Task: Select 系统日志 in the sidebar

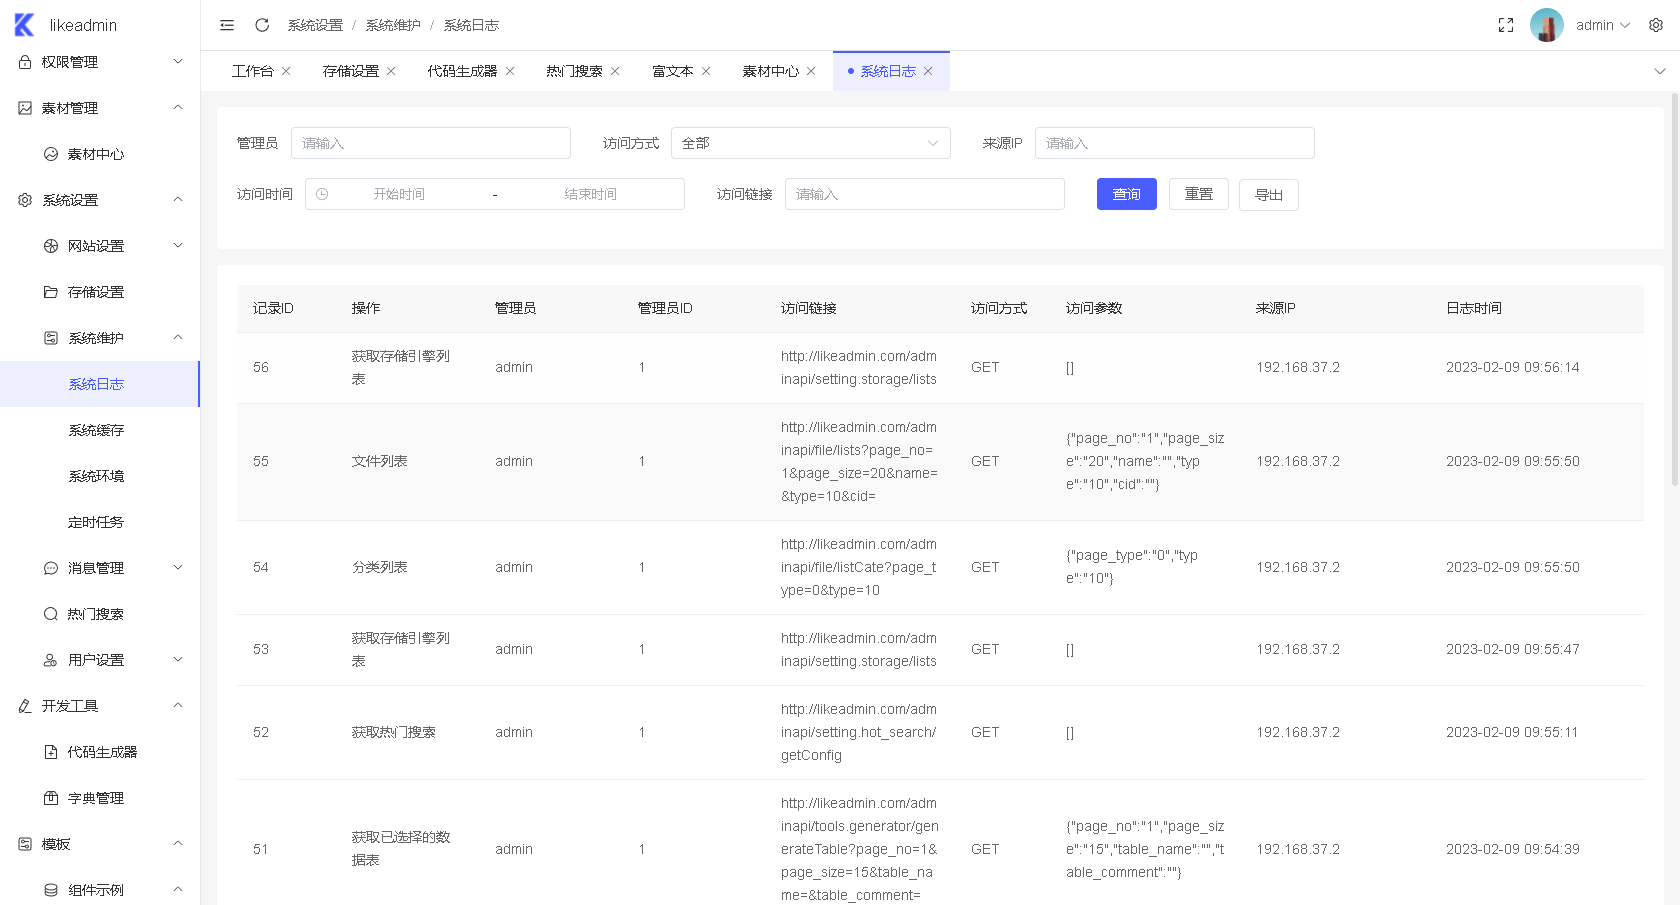Action: tap(100, 384)
